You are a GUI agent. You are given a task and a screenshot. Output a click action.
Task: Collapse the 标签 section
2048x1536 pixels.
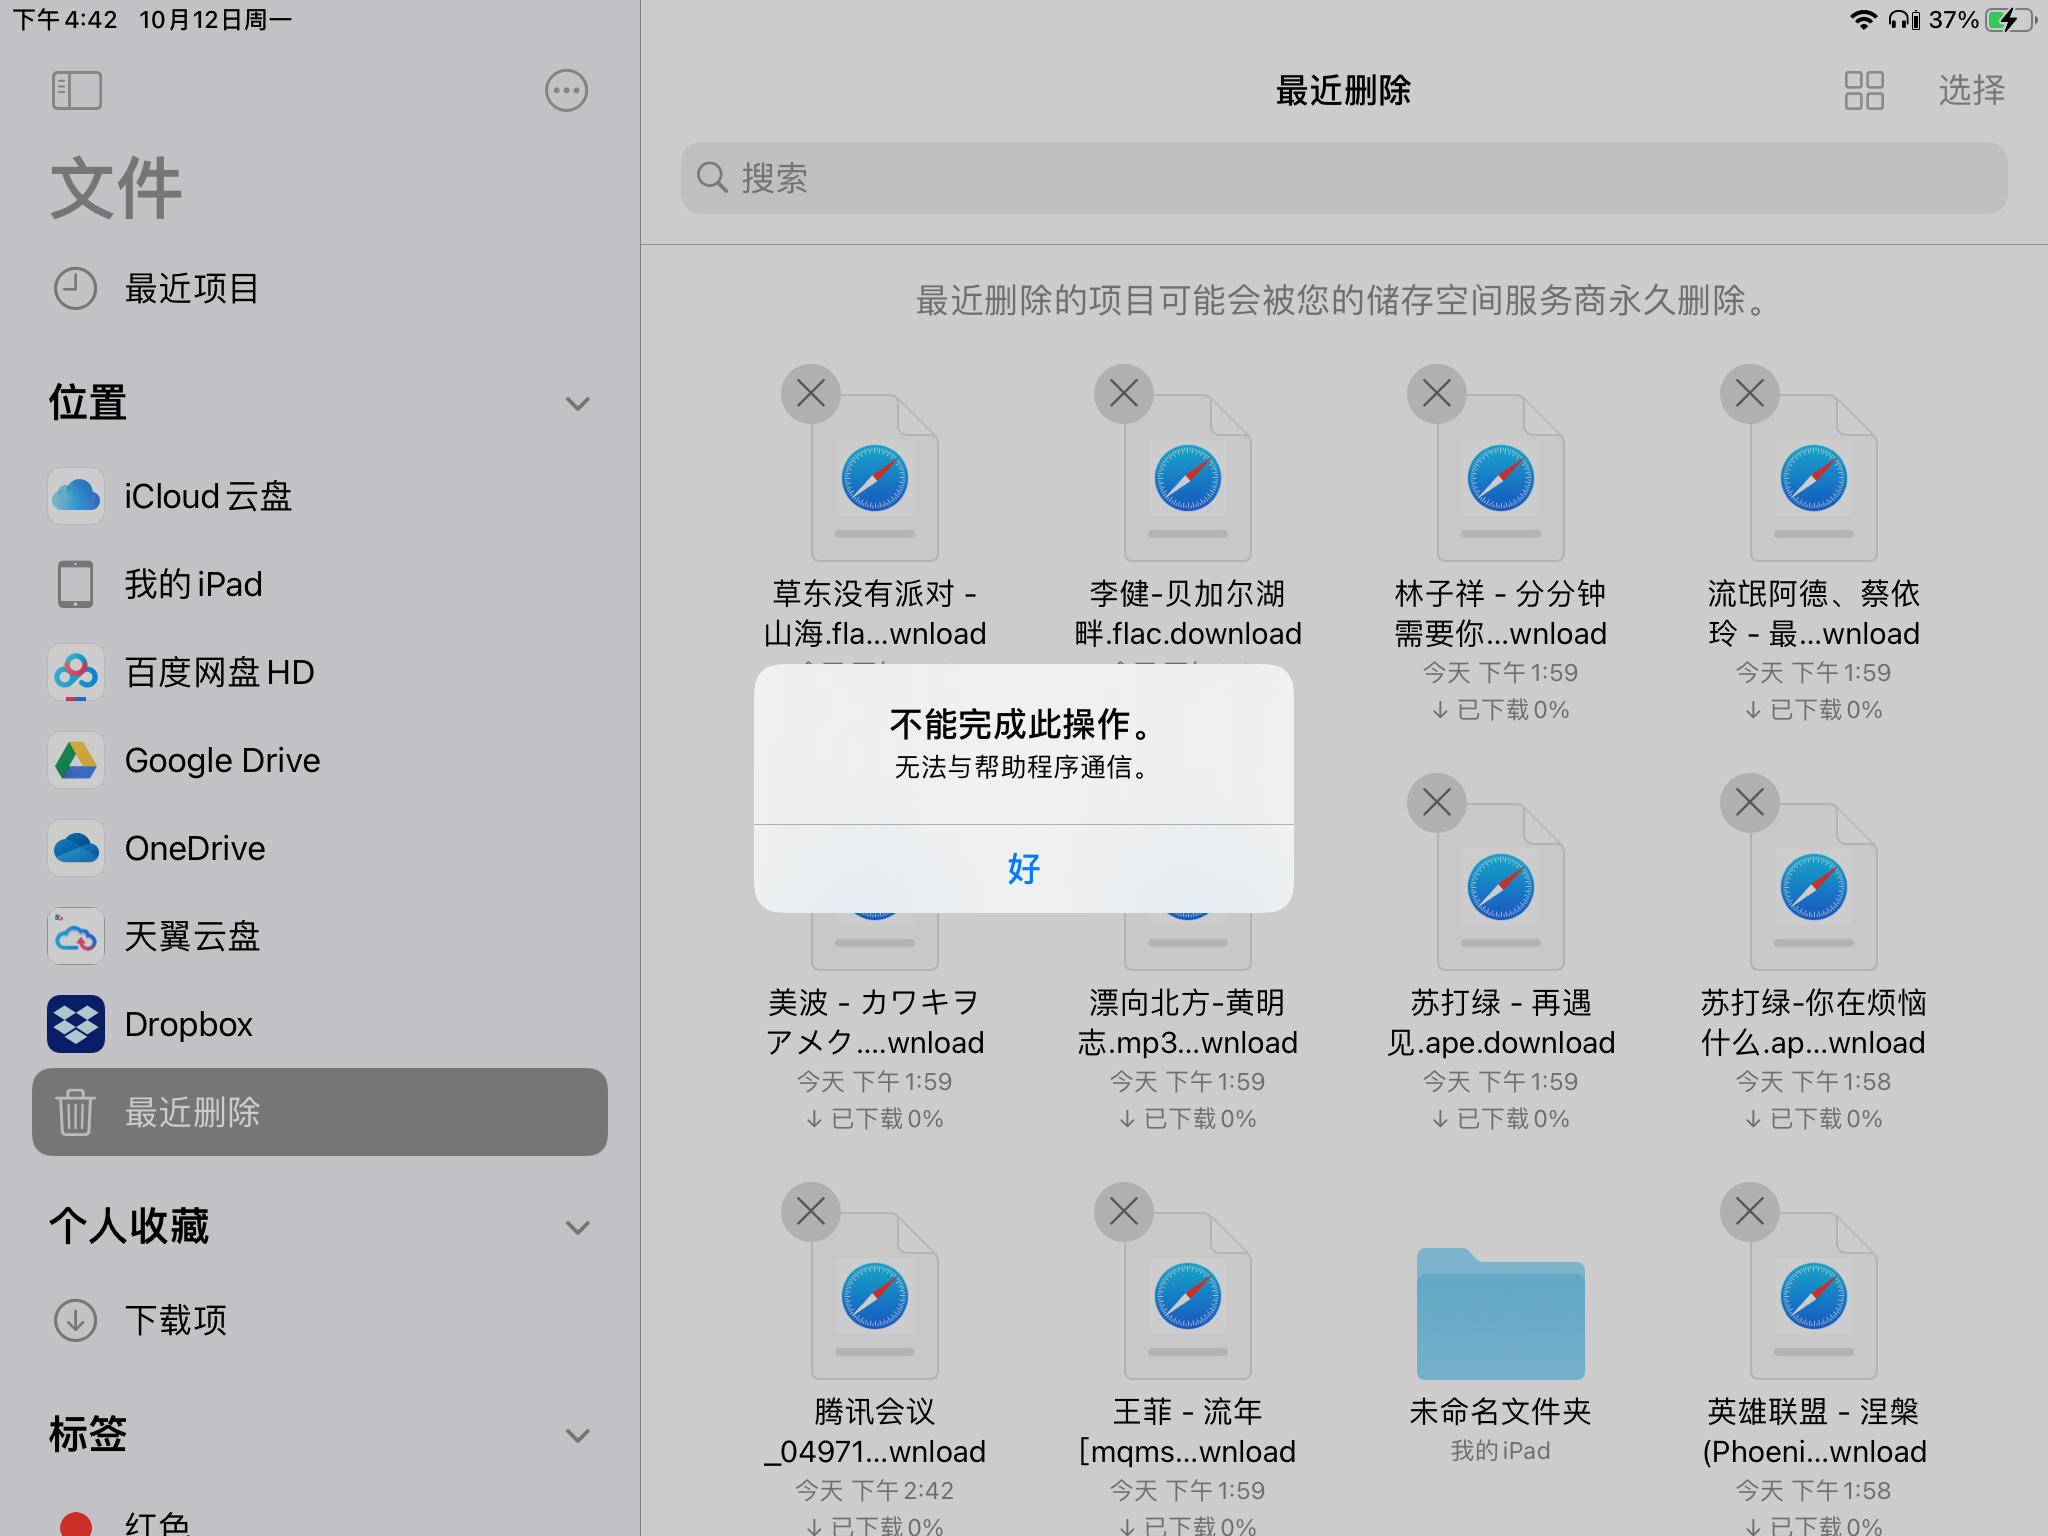coord(577,1435)
